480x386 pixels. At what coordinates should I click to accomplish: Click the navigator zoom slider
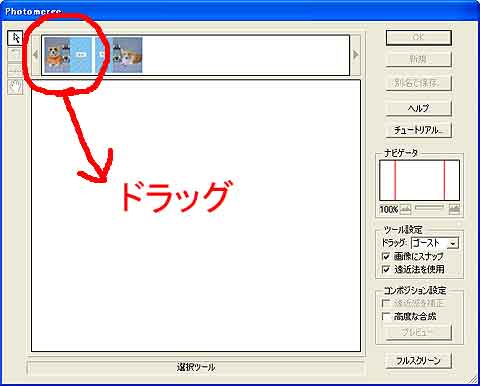tap(429, 208)
